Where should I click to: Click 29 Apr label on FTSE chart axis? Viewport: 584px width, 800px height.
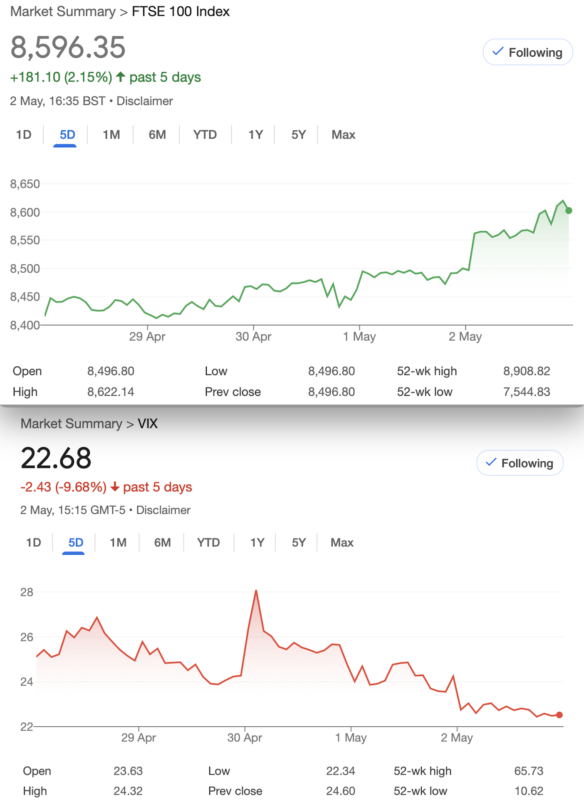point(147,337)
